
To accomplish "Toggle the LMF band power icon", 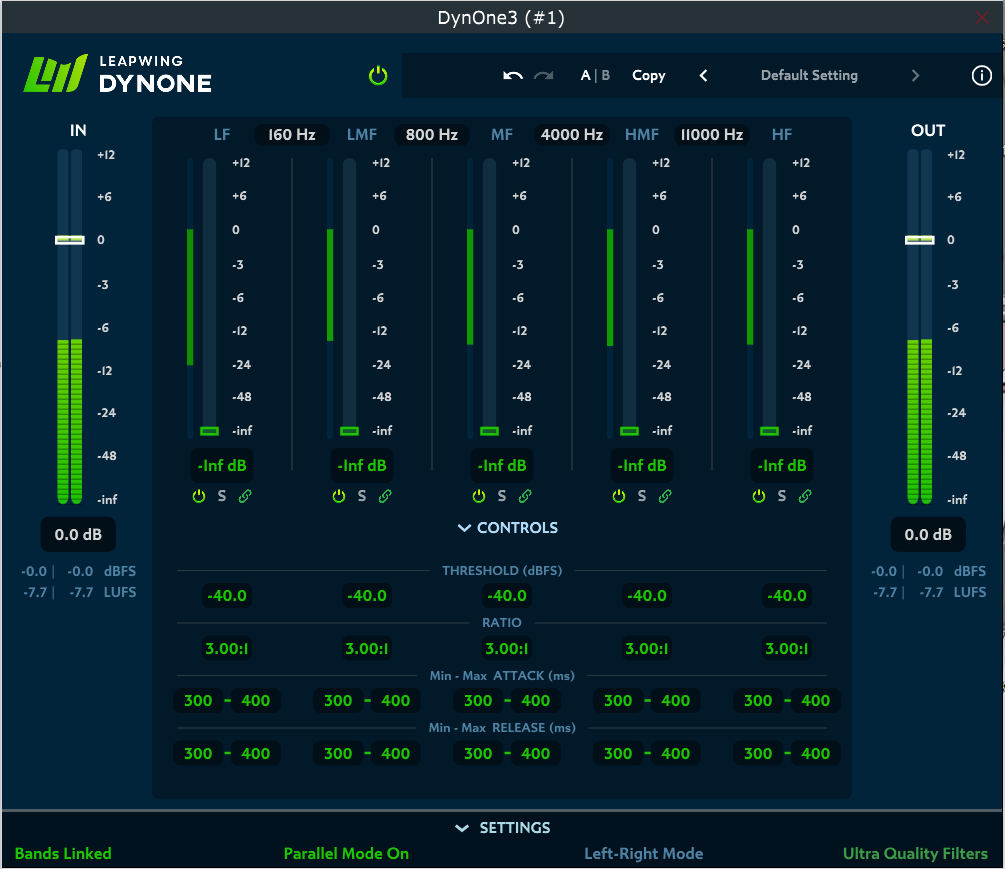I will [x=338, y=496].
